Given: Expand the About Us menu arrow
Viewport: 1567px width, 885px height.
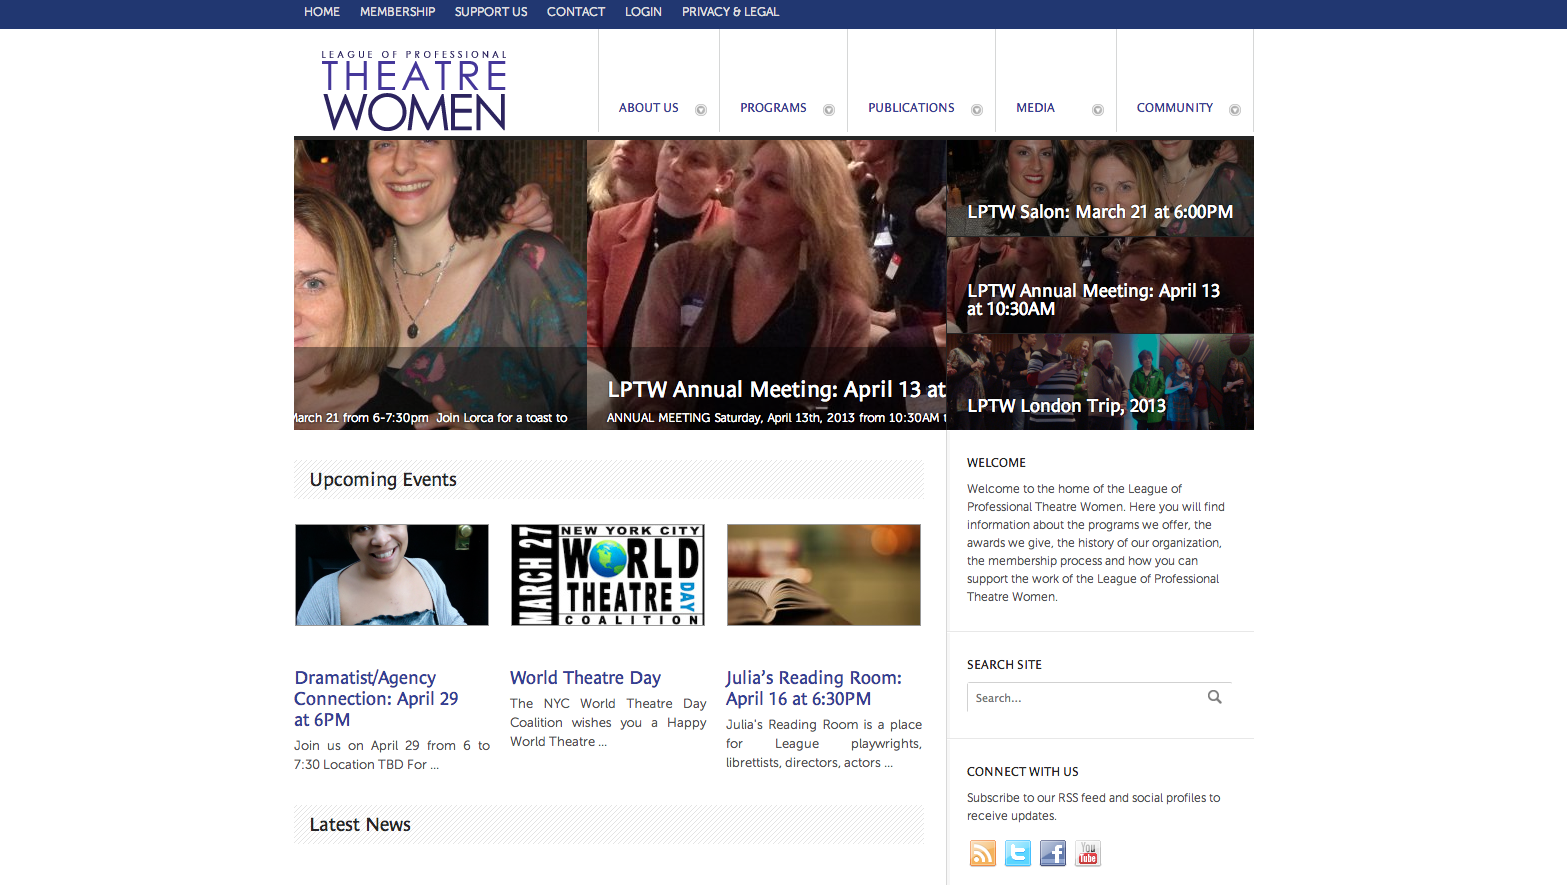Looking at the screenshot, I should coord(701,110).
